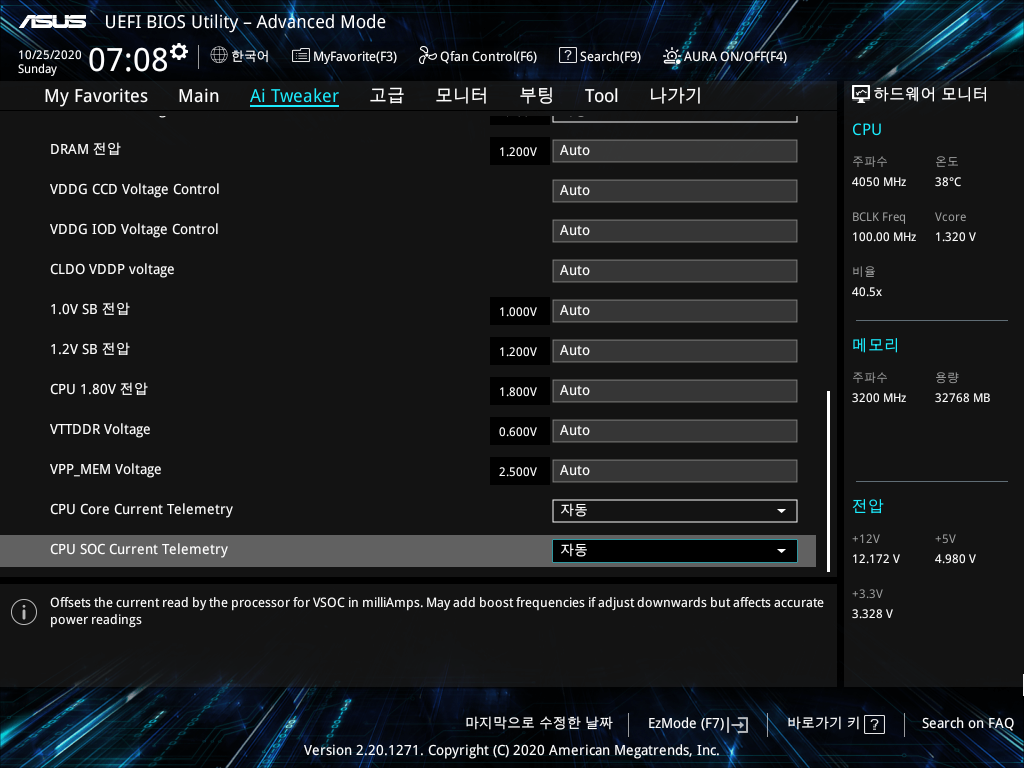Open the Tool tab
Screen dimensions: 1024x768
coord(601,96)
